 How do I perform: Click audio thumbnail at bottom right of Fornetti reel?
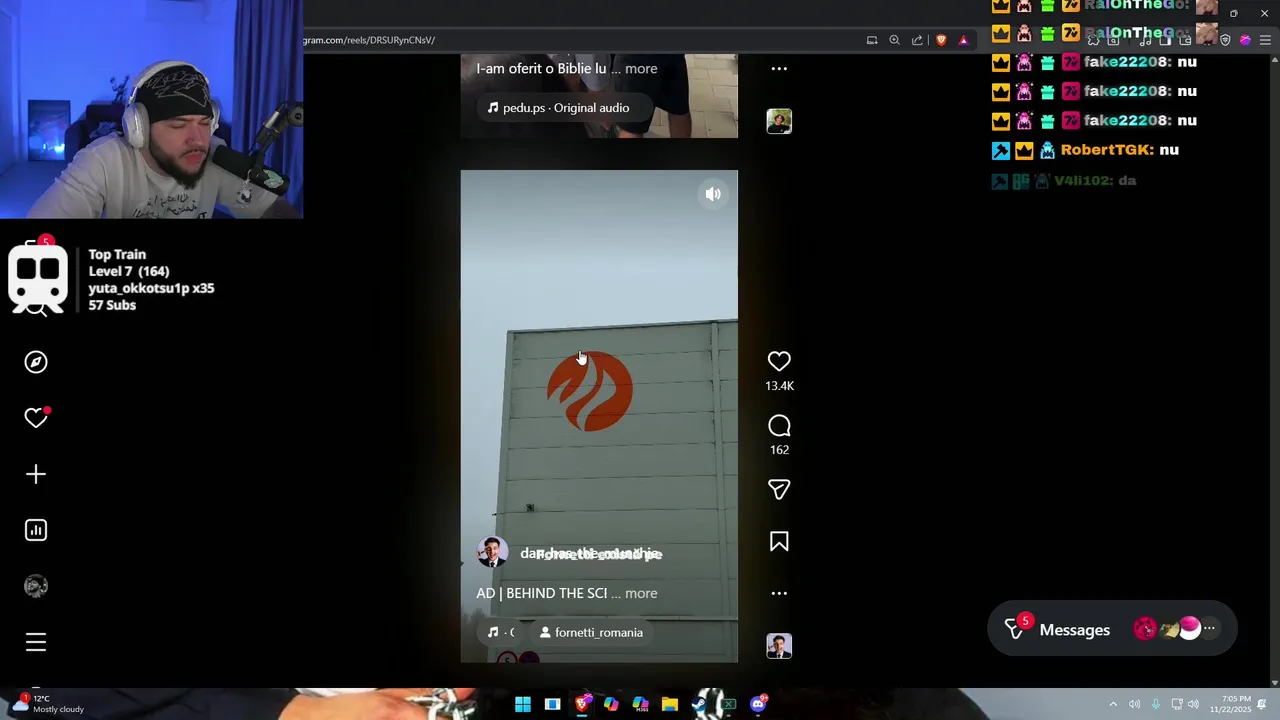tap(779, 646)
